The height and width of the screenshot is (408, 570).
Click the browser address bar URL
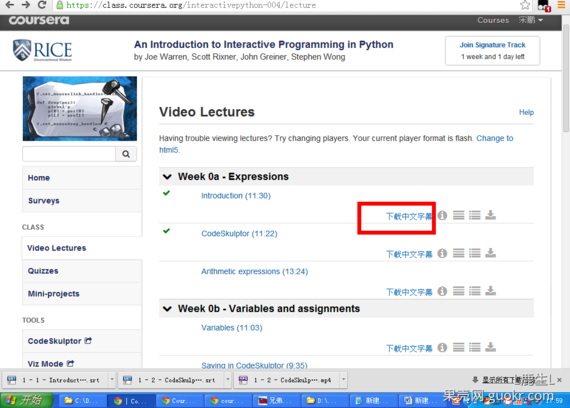pyautogui.click(x=191, y=5)
